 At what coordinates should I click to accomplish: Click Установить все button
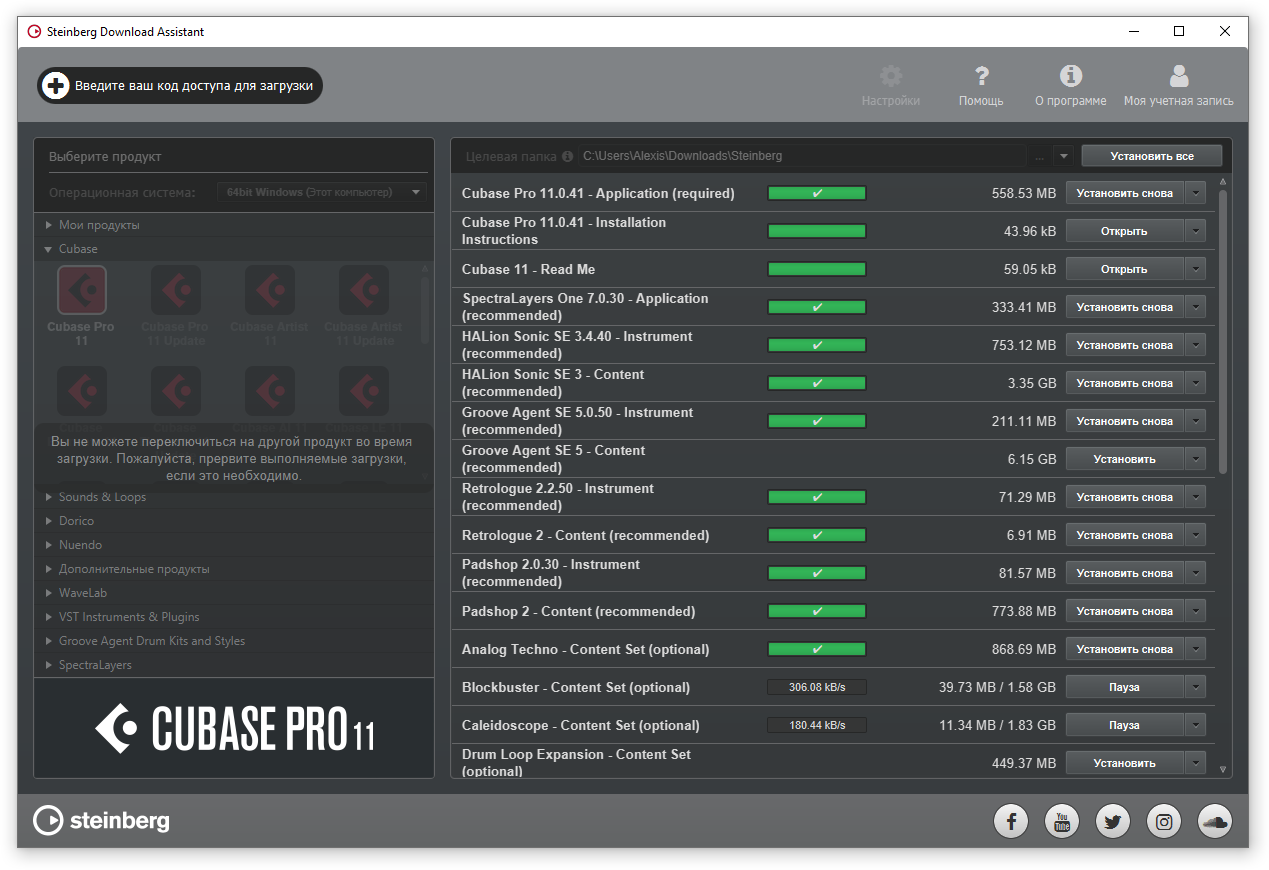[x=1152, y=156]
